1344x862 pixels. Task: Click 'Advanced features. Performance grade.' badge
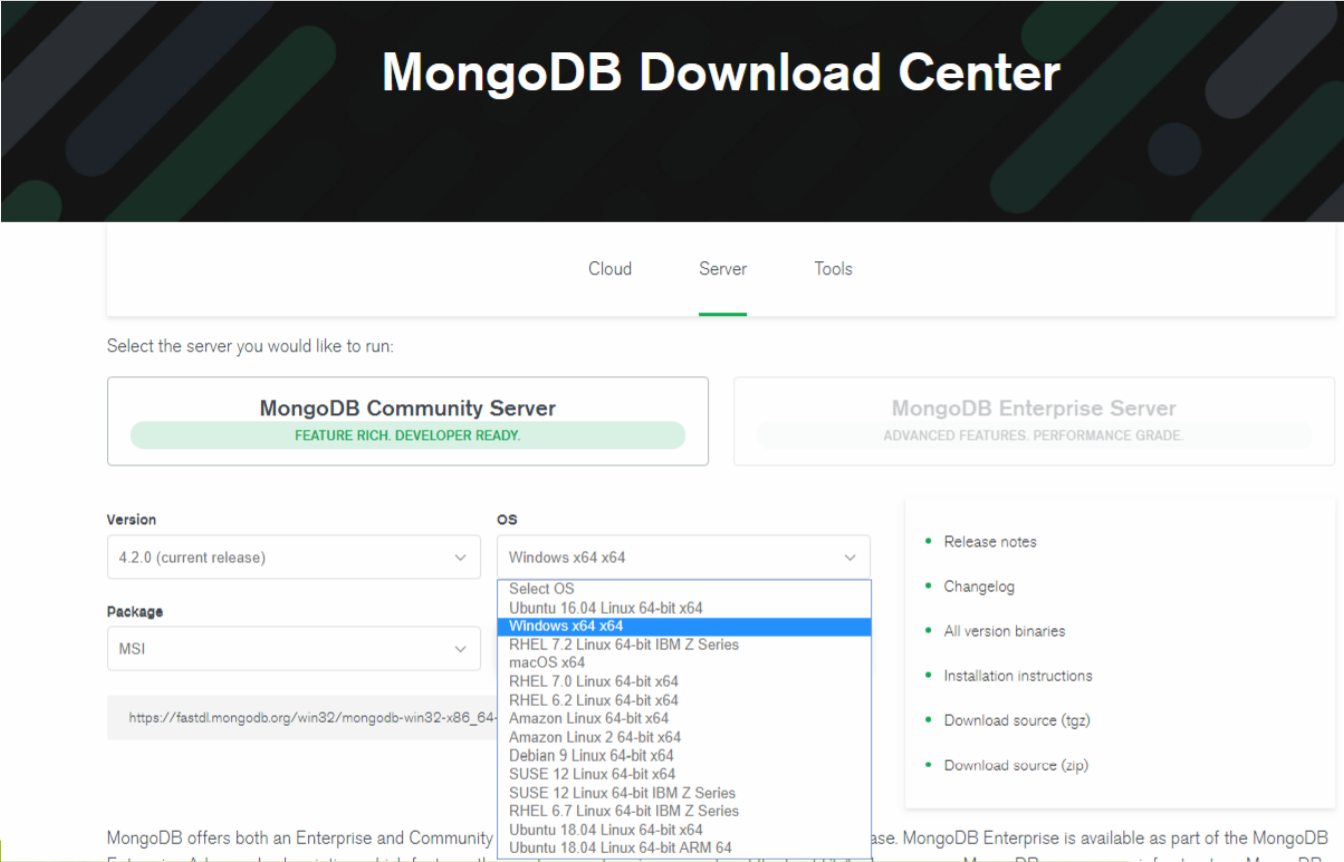pyautogui.click(x=1033, y=436)
